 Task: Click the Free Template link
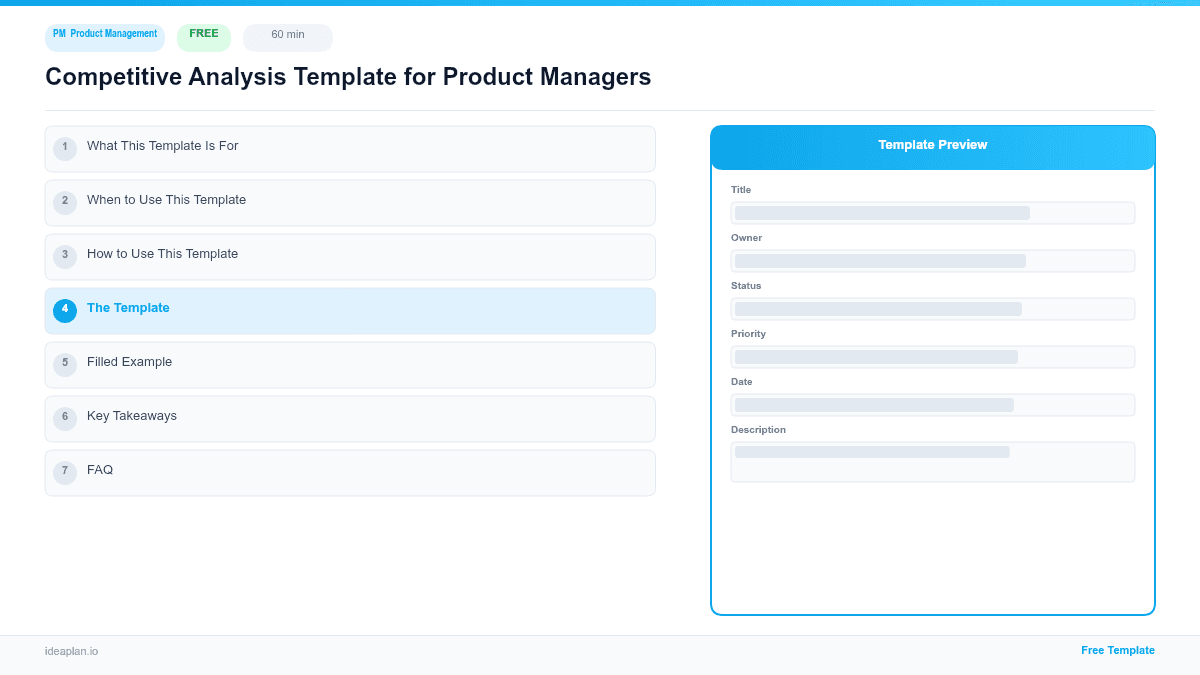[x=1118, y=650]
